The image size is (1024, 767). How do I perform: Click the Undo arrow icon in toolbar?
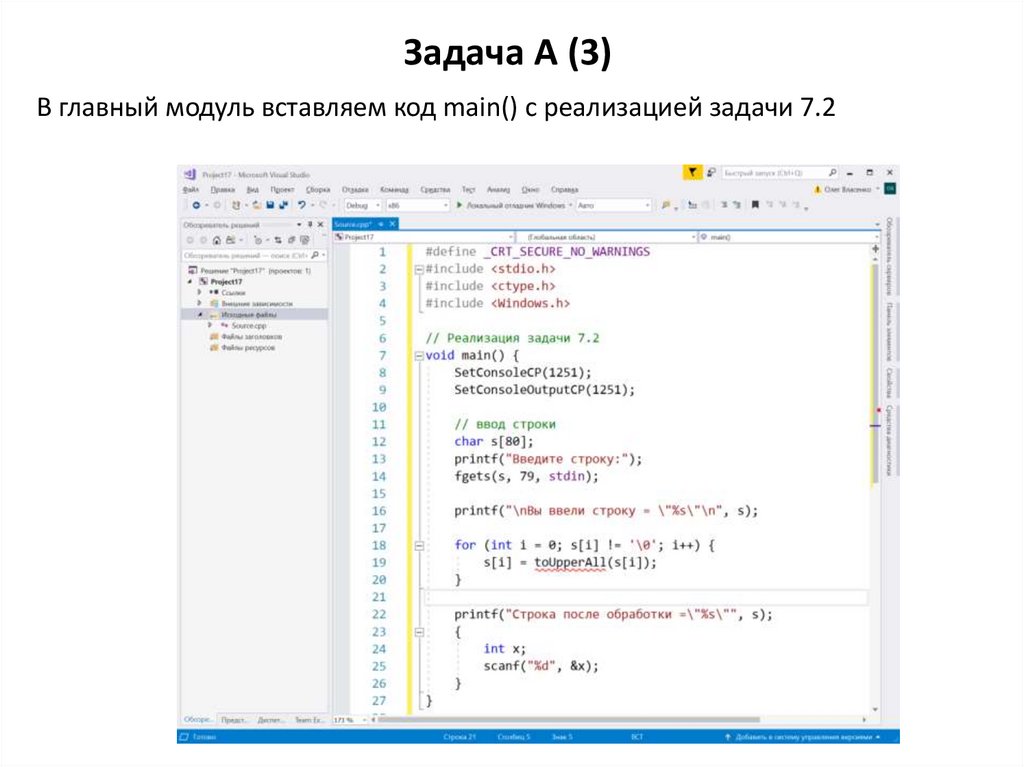[x=301, y=205]
